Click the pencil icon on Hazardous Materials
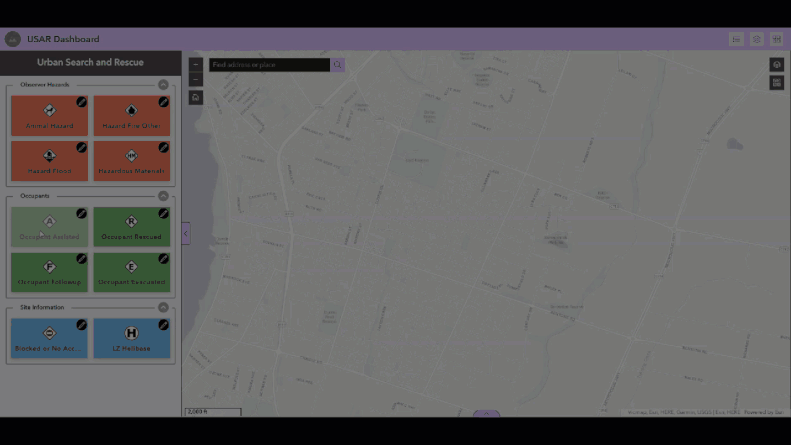 (163, 147)
